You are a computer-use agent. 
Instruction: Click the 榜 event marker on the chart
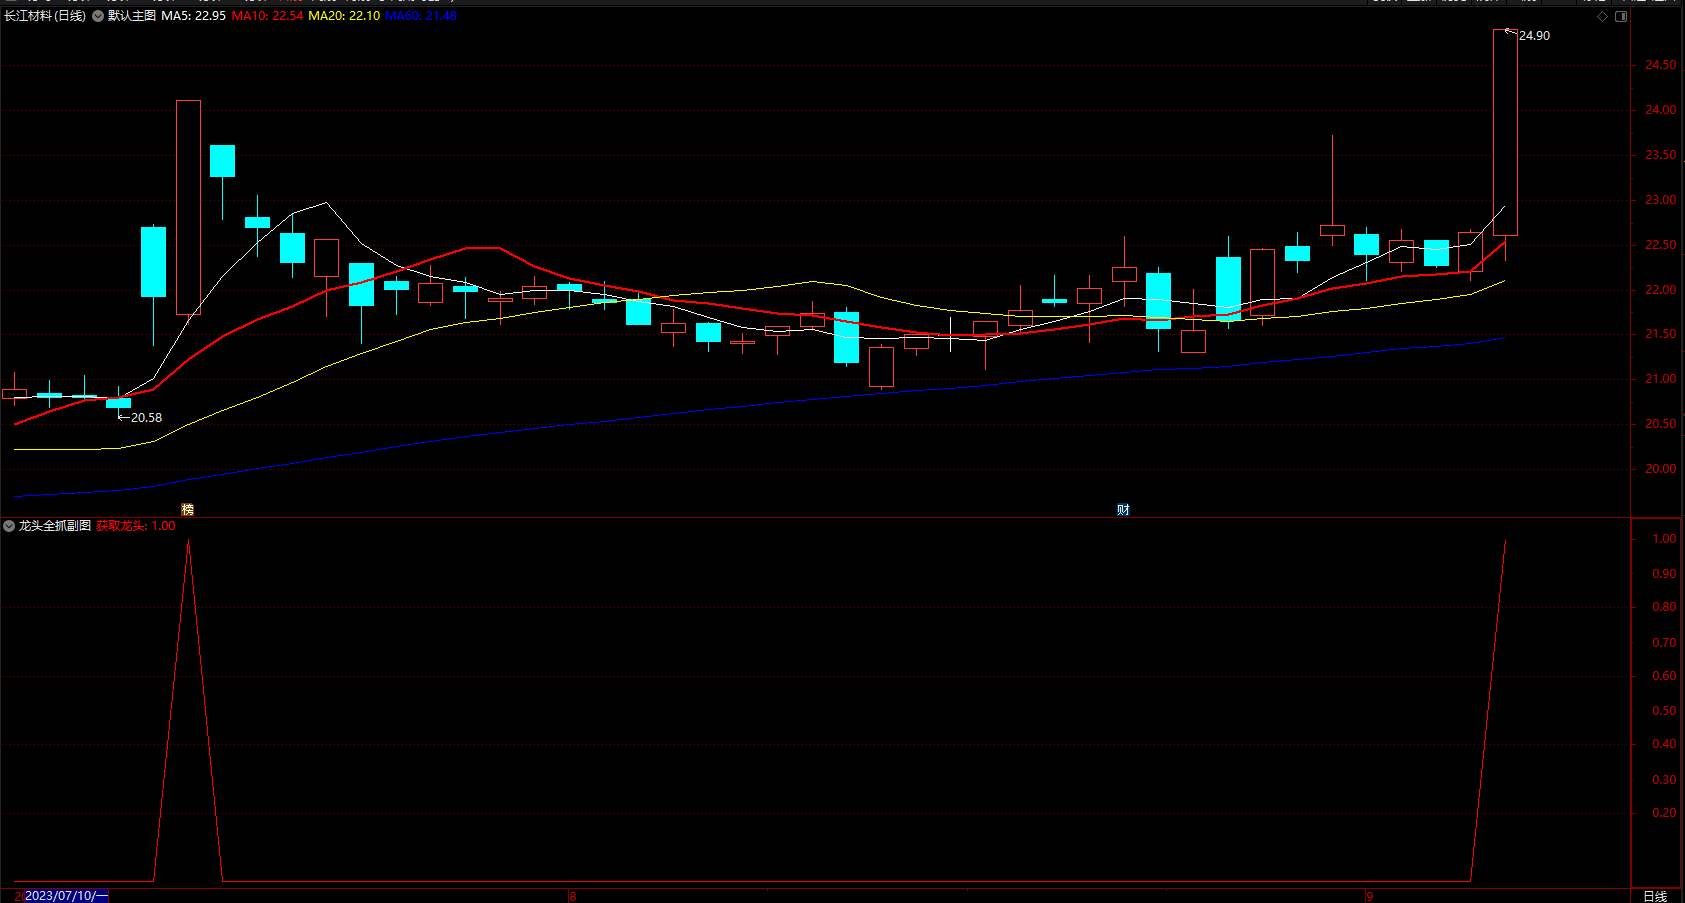coord(187,510)
